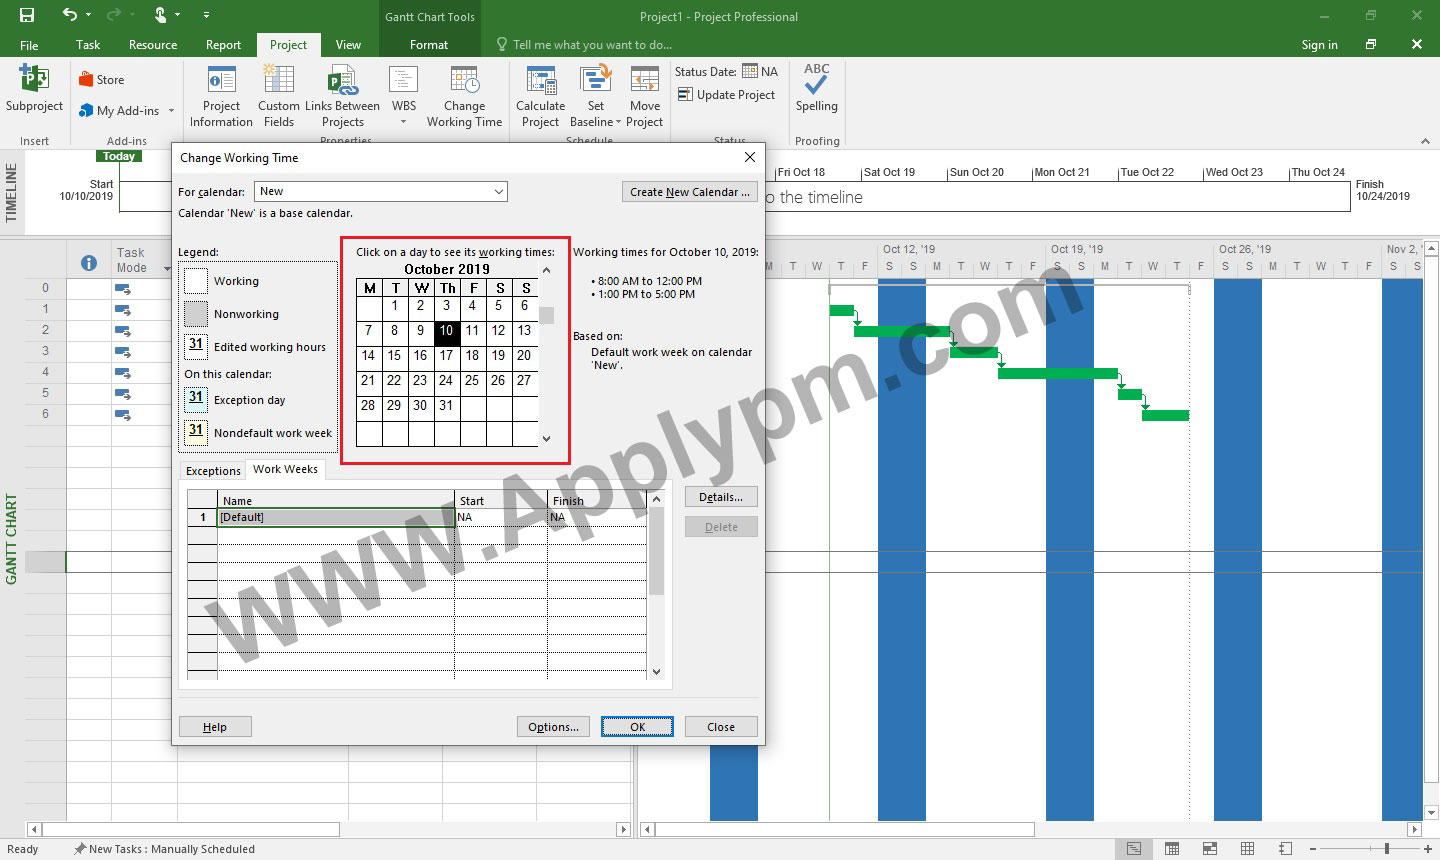The image size is (1440, 860).
Task: Click the info indicator column header icon
Action: [89, 263]
